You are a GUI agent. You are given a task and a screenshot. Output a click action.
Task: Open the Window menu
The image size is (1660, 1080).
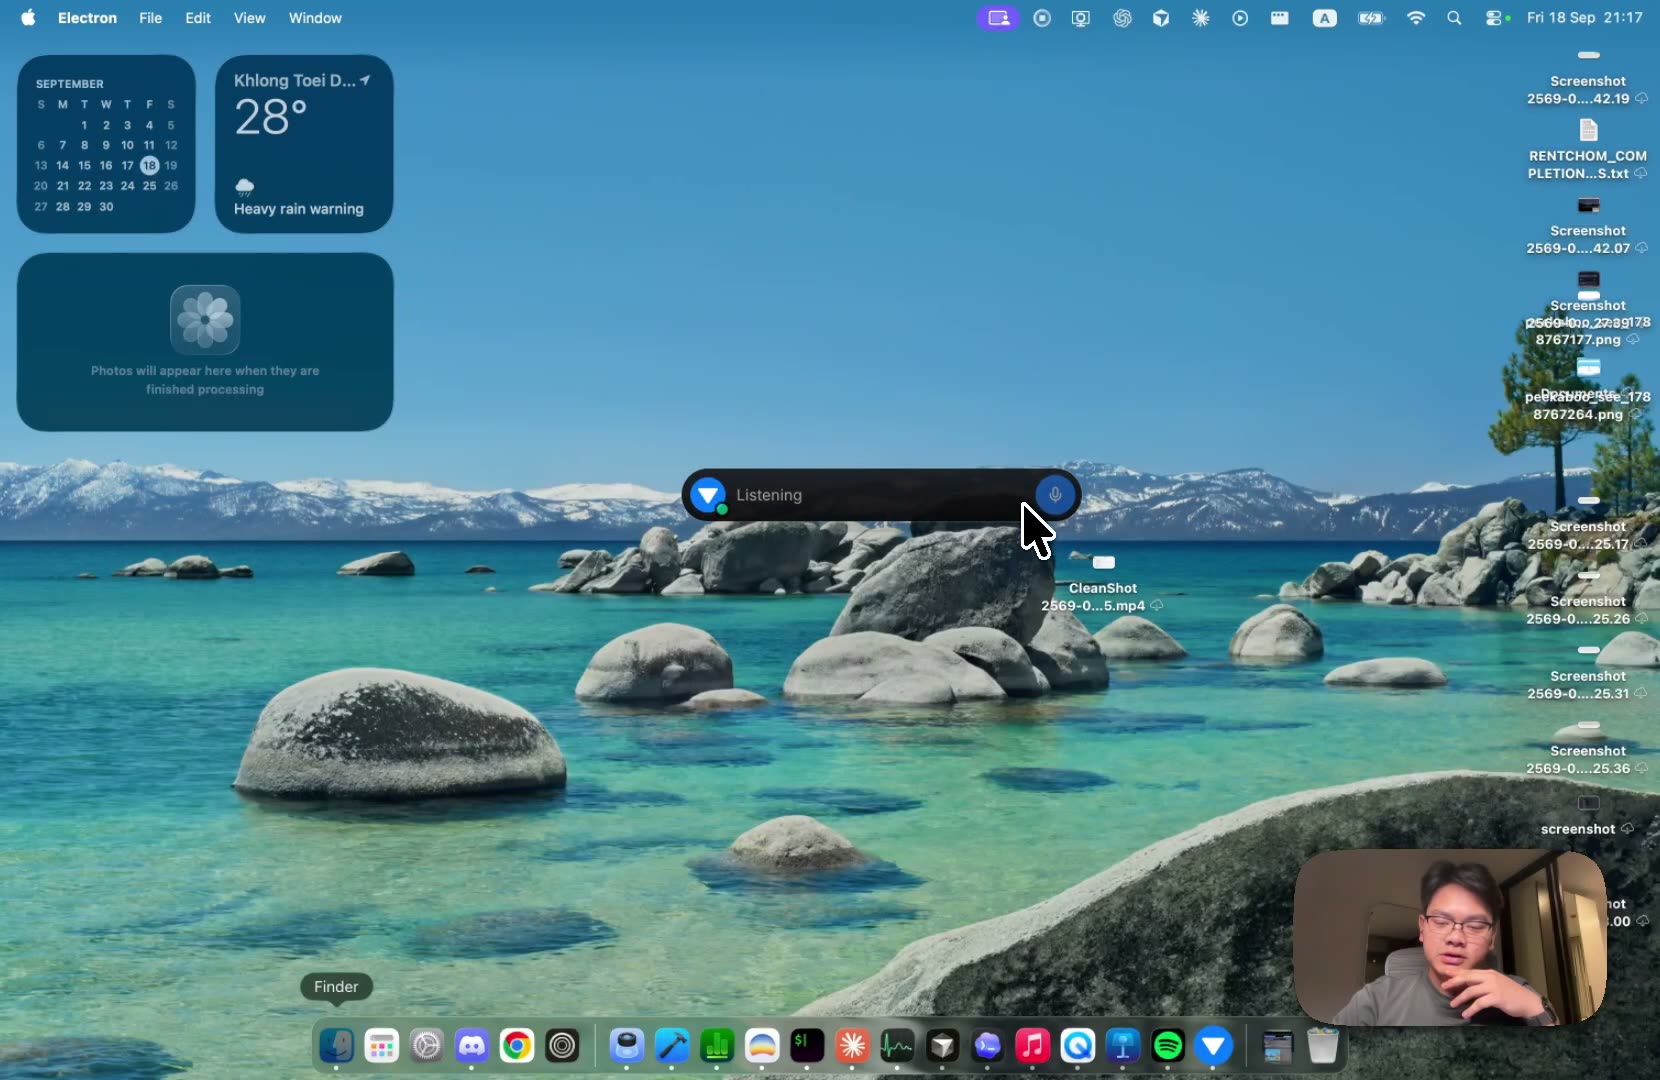315,18
